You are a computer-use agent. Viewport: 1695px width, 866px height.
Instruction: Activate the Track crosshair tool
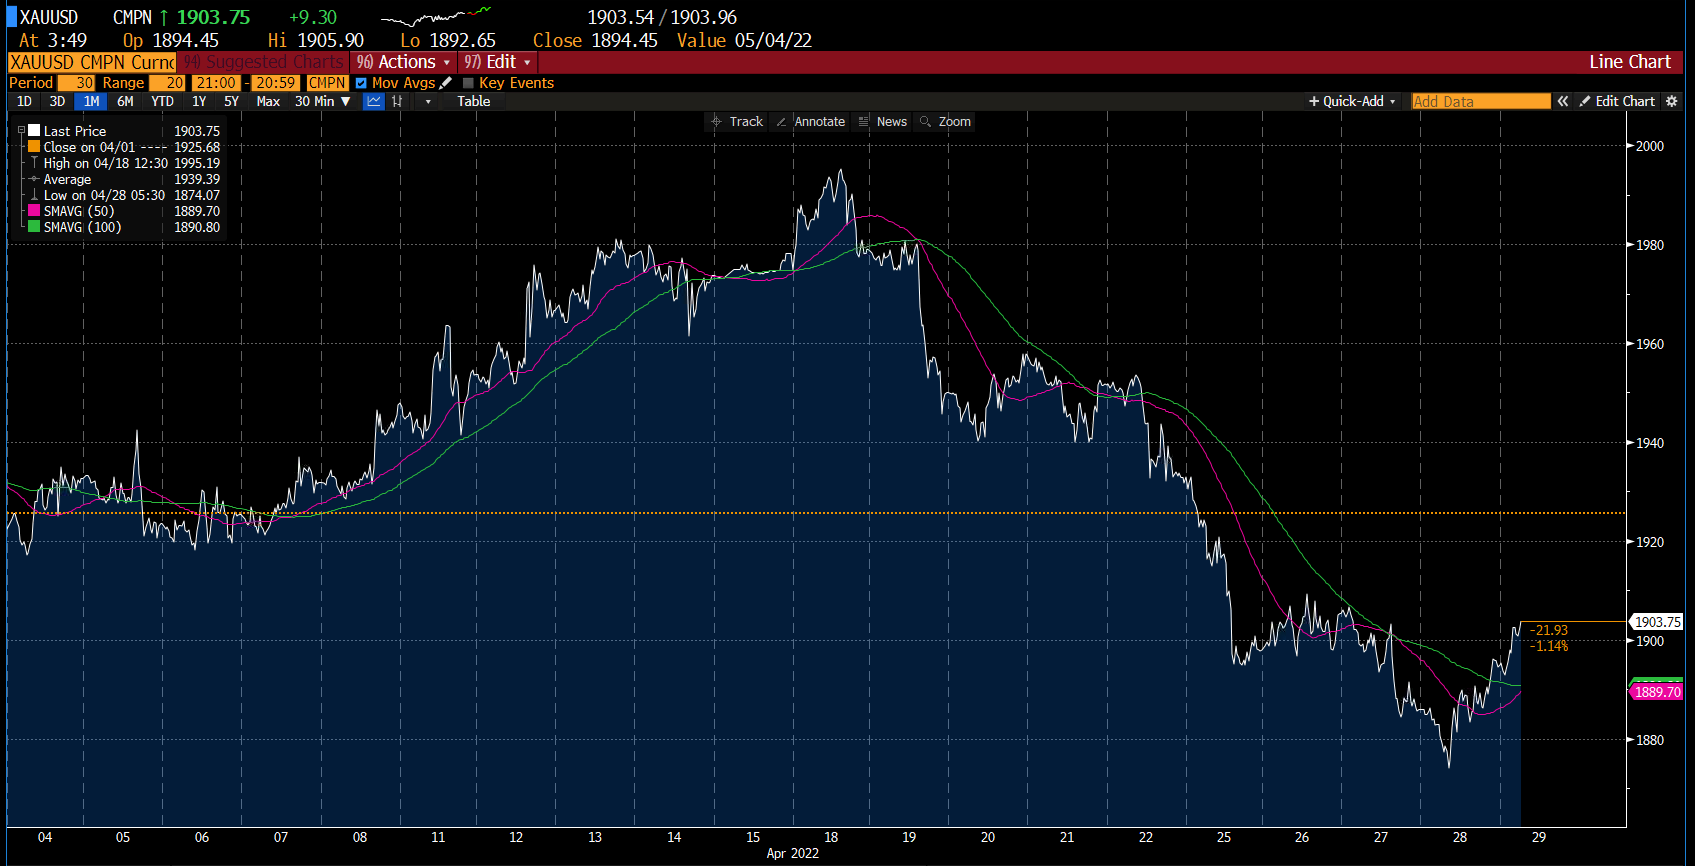click(736, 121)
